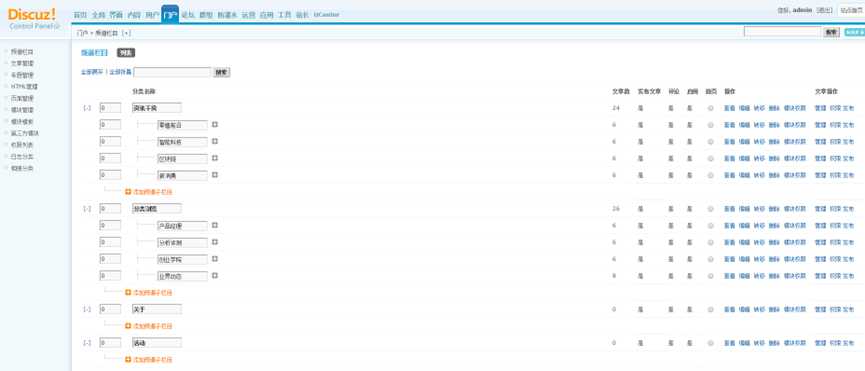Open the 论坛 top navigation tab

(x=188, y=15)
